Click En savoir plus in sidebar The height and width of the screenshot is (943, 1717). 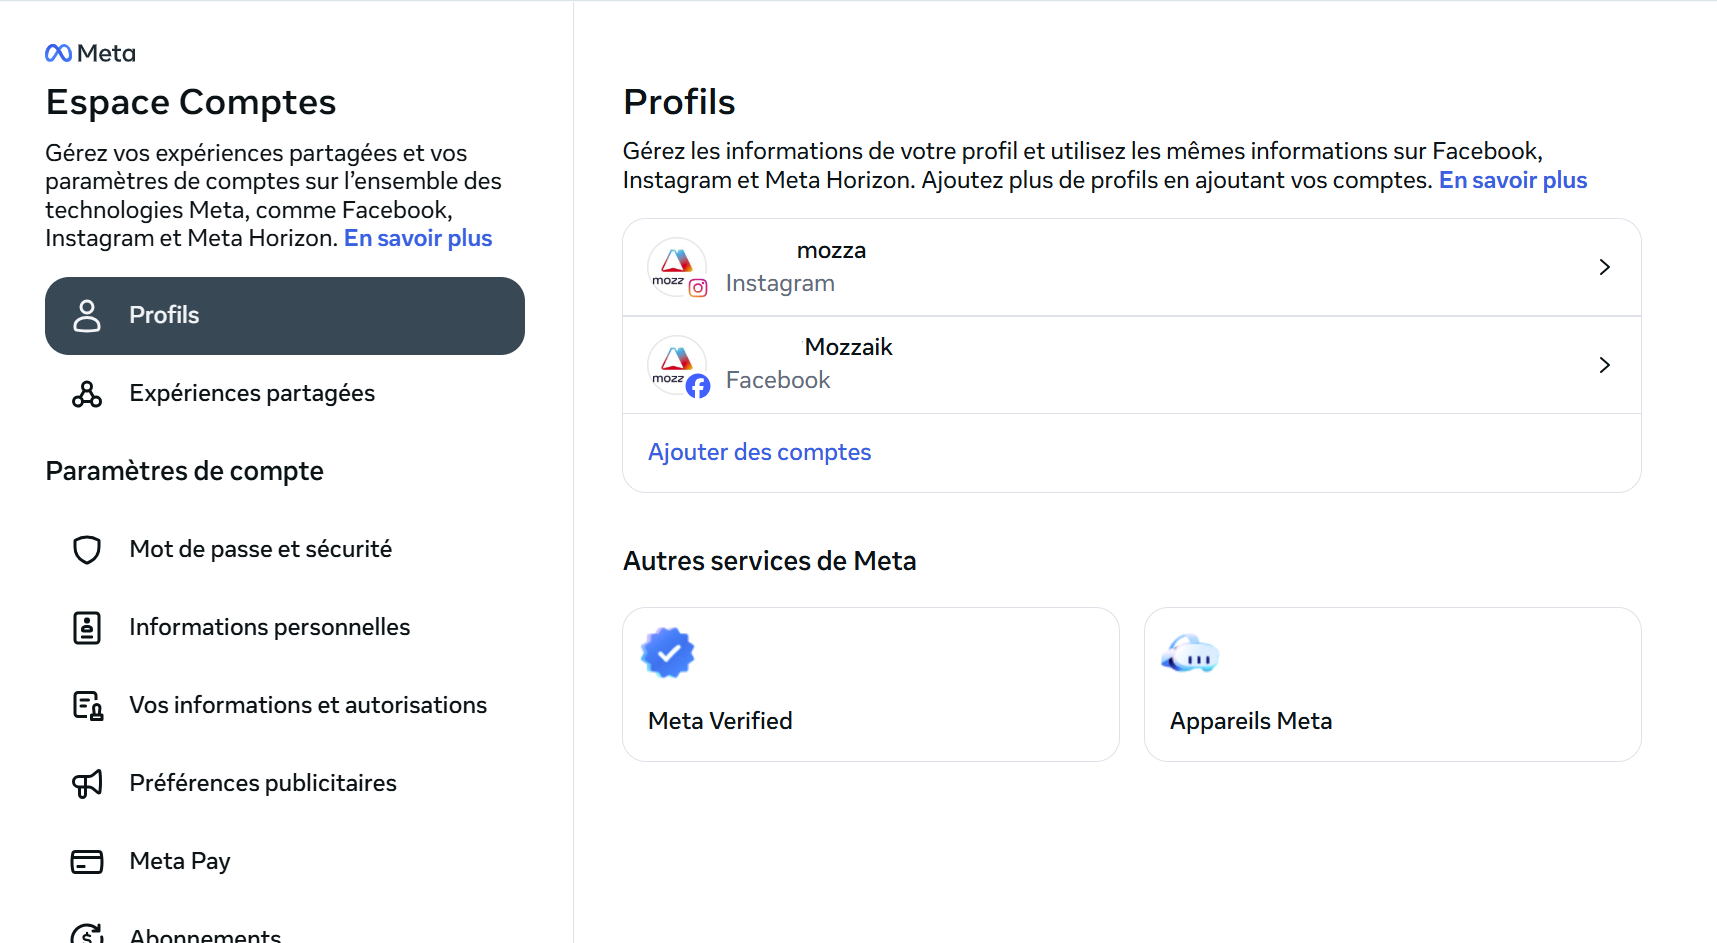pyautogui.click(x=418, y=238)
